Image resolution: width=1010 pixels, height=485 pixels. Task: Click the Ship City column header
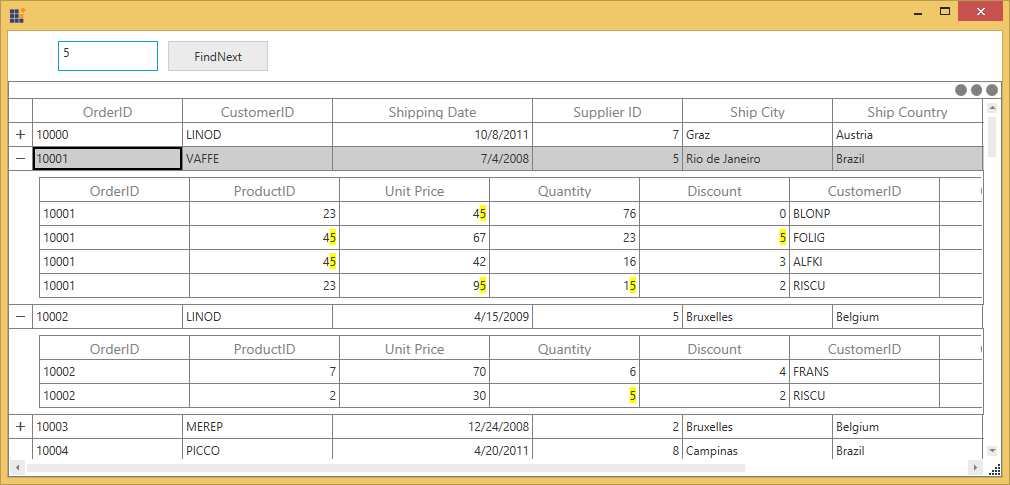point(758,111)
